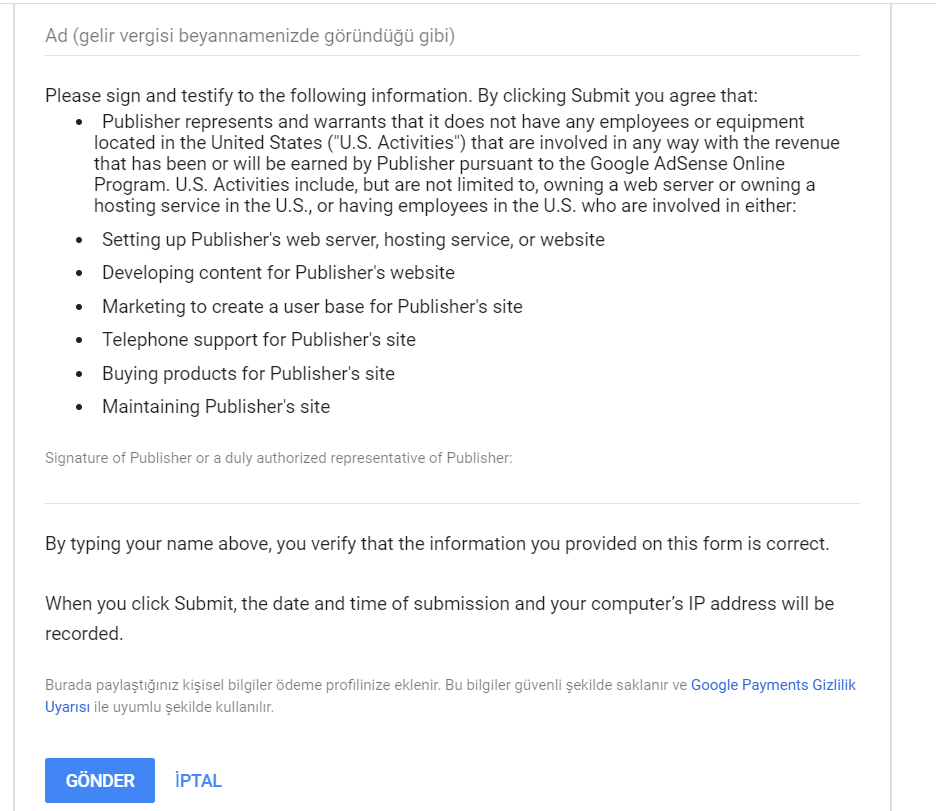
Task: Click the 'Uyarısı' link text on second line
Action: [67, 707]
